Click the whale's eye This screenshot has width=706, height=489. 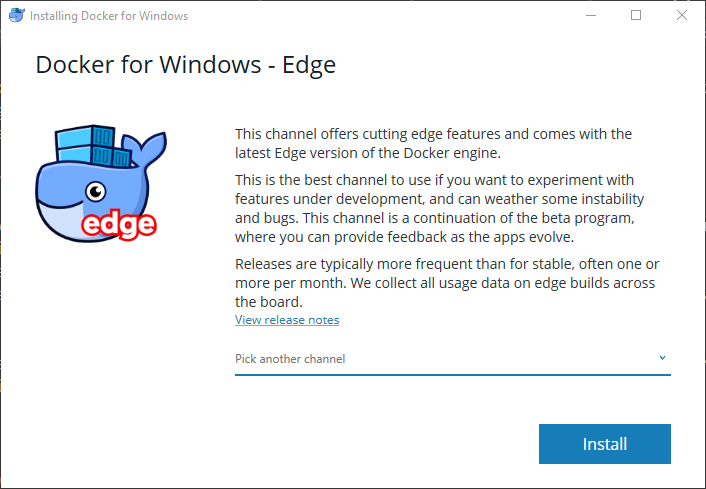pos(95,191)
